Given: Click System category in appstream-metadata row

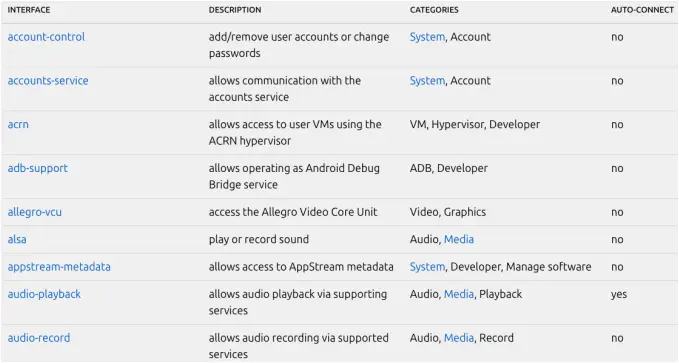Looking at the screenshot, I should [427, 266].
